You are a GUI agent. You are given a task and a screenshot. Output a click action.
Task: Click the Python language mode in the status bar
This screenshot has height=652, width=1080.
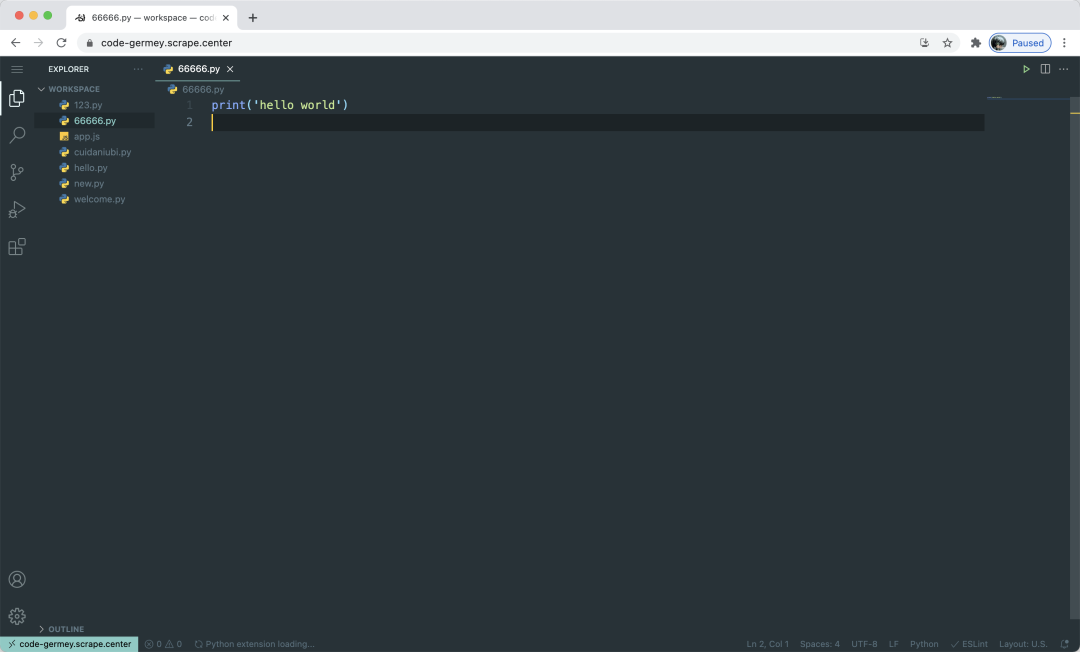click(x=923, y=643)
